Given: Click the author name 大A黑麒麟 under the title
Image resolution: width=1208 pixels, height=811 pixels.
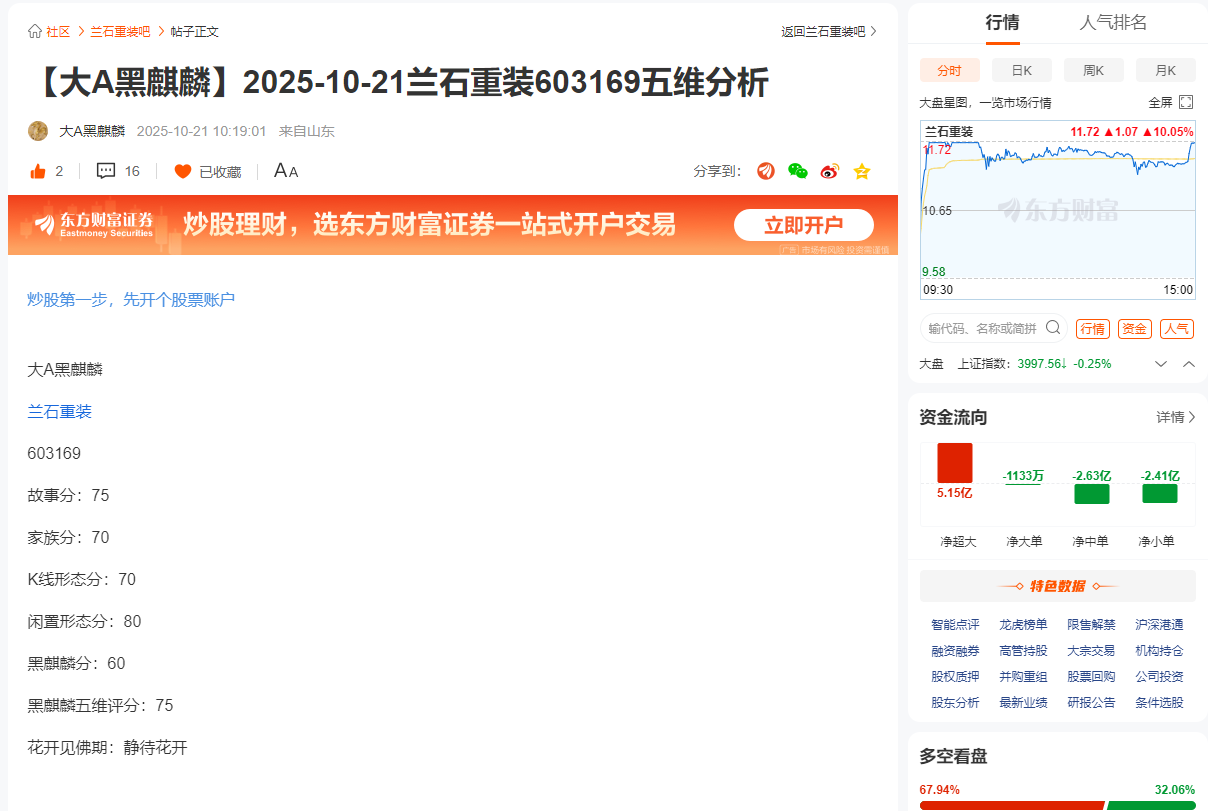Looking at the screenshot, I should coord(92,131).
